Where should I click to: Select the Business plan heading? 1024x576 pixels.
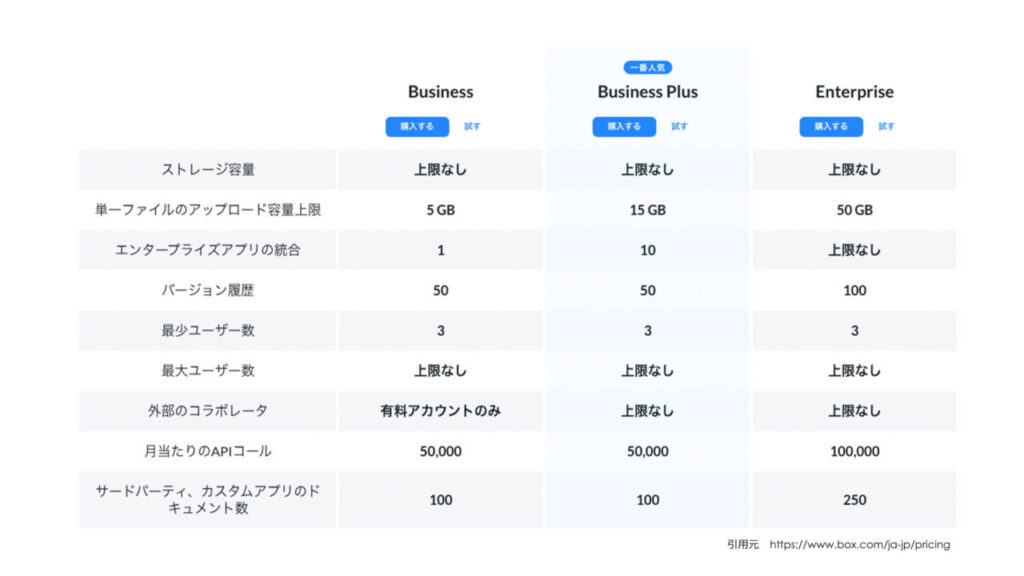coord(441,91)
